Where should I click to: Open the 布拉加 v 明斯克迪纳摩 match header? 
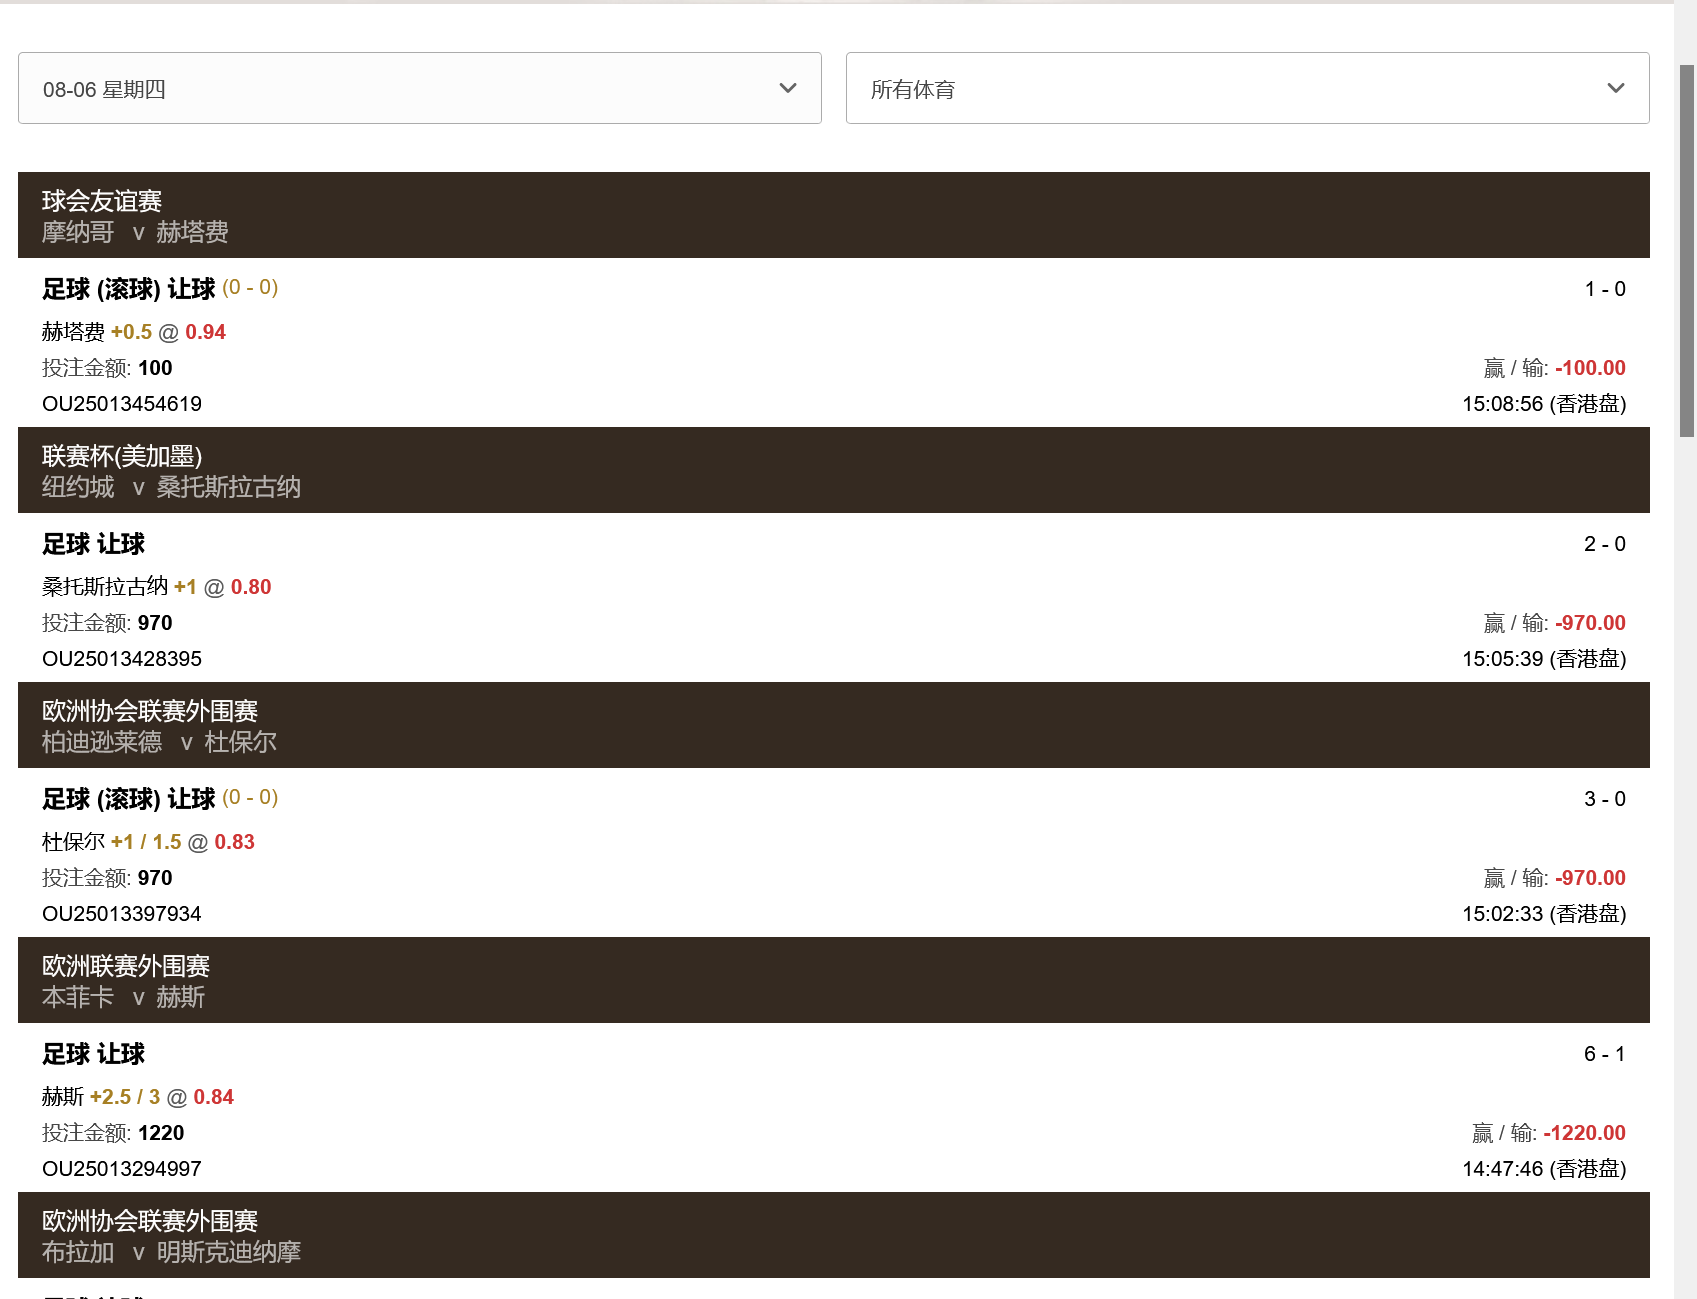tap(834, 1235)
